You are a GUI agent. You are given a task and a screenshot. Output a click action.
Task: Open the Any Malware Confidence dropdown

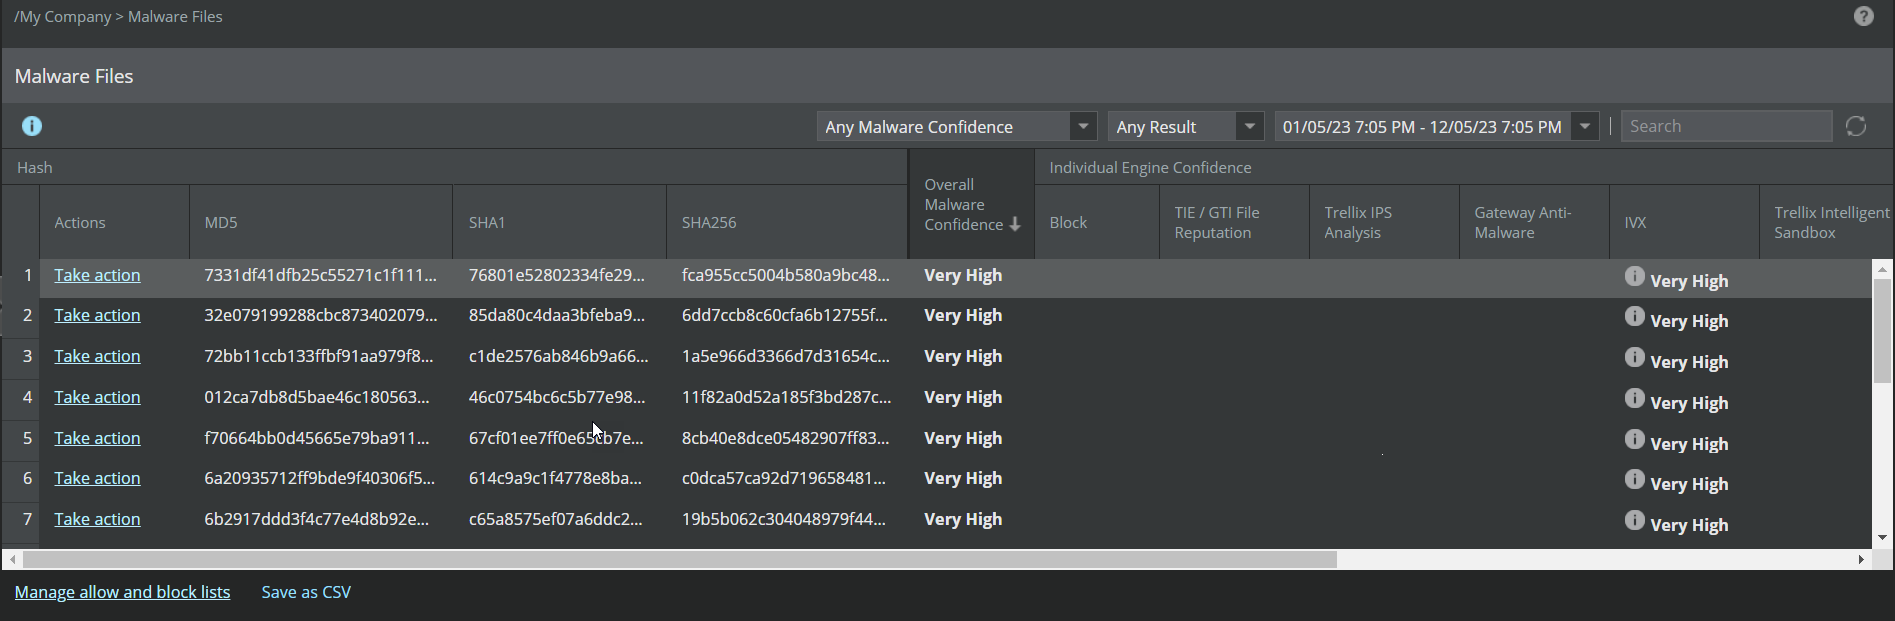click(957, 127)
